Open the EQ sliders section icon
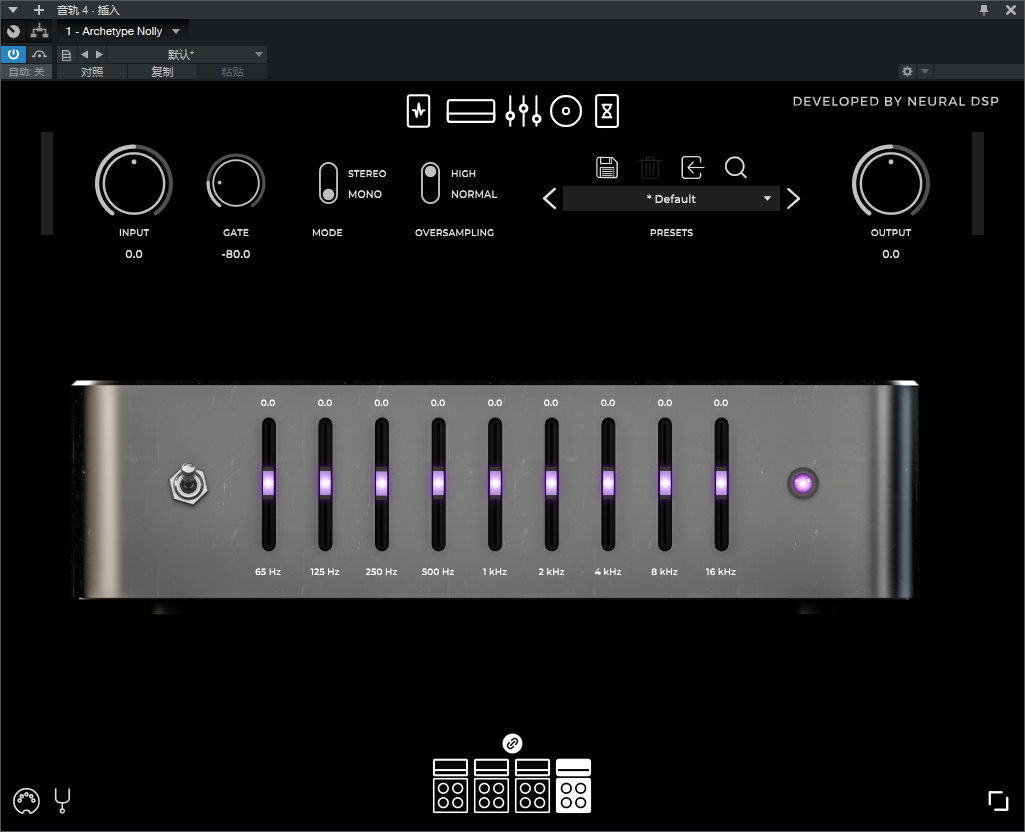Image resolution: width=1025 pixels, height=832 pixels. pos(523,111)
